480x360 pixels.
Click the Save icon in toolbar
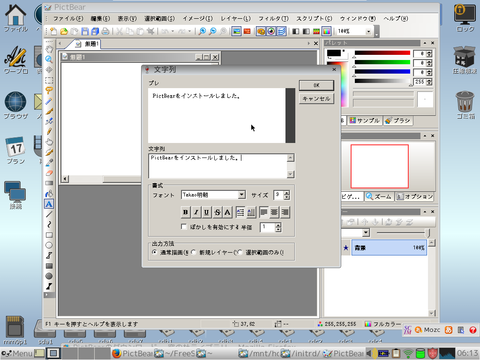pos(85,31)
